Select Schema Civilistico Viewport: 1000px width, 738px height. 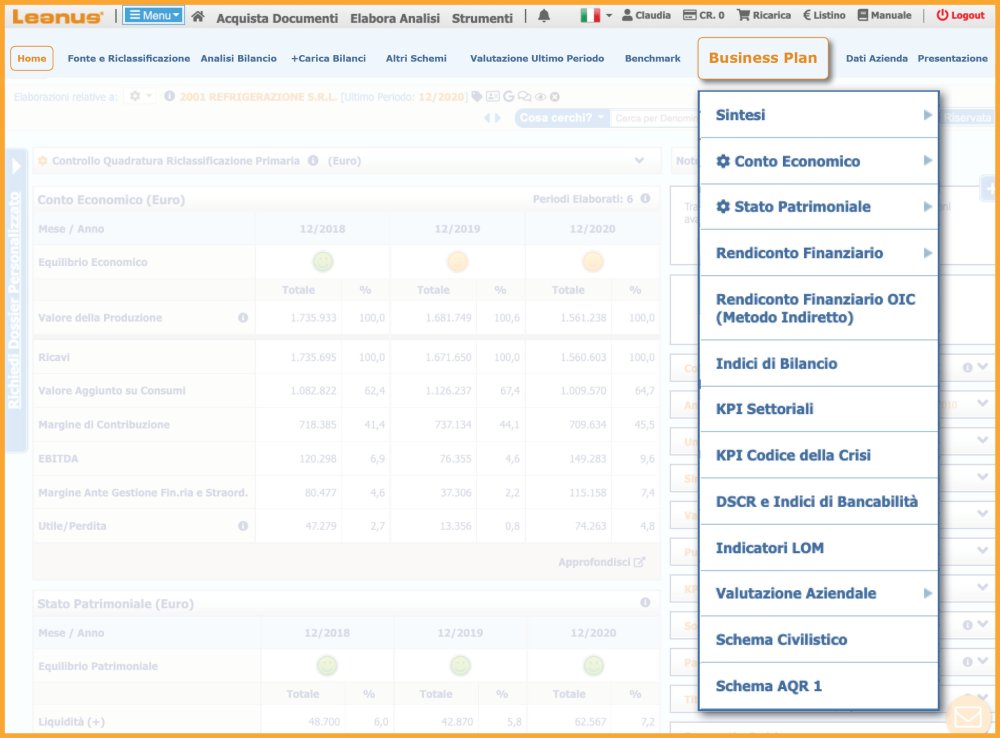[x=819, y=640]
